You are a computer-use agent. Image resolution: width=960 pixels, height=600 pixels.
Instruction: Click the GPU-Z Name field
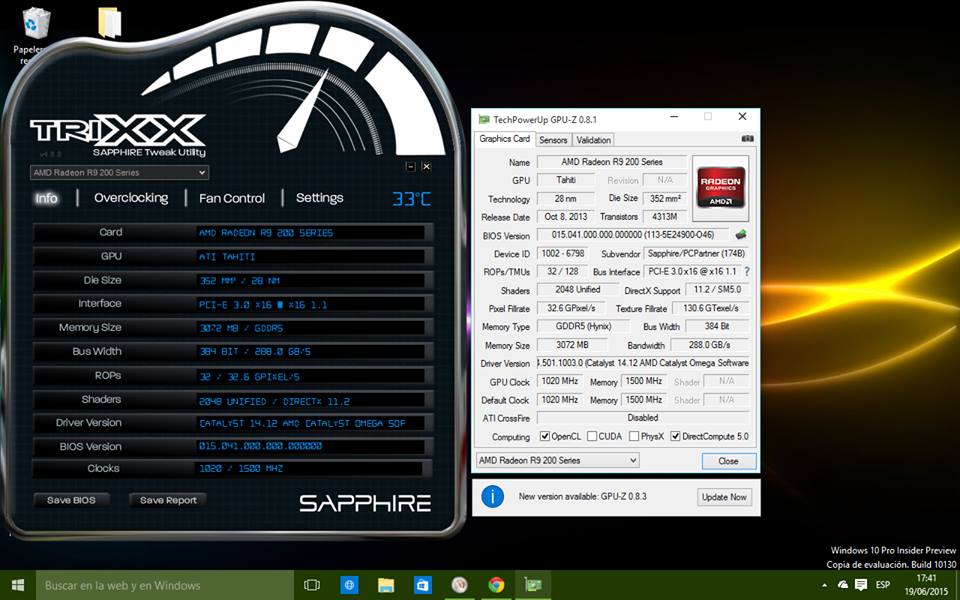612,162
